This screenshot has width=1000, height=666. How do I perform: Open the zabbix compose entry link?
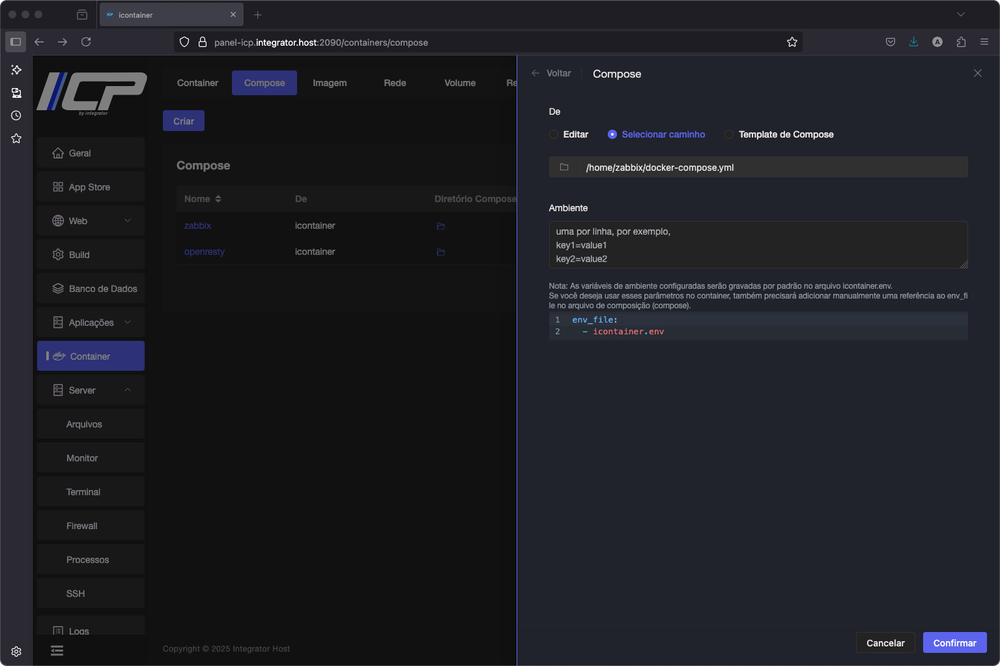[x=197, y=225]
